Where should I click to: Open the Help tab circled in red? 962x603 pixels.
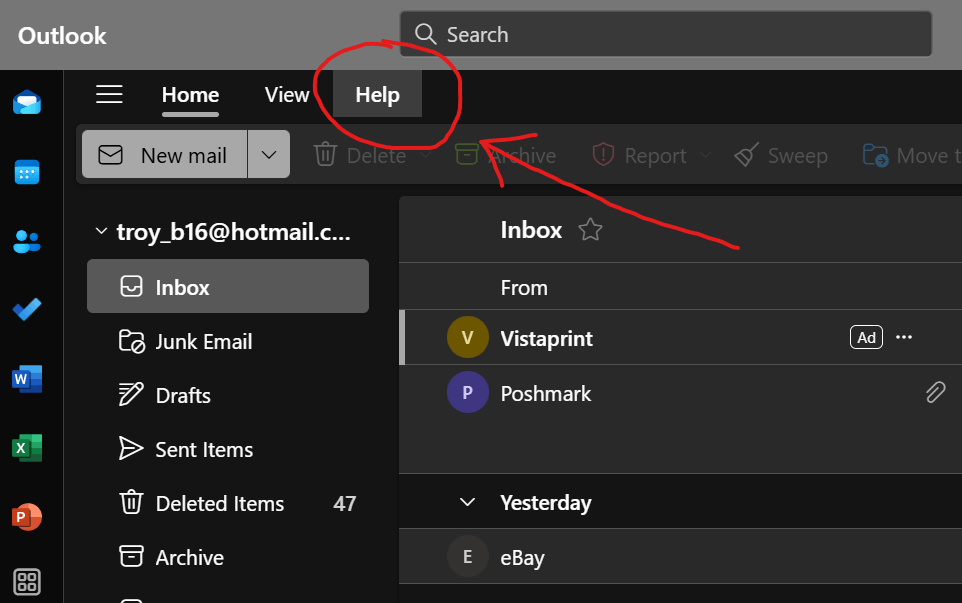pos(376,94)
